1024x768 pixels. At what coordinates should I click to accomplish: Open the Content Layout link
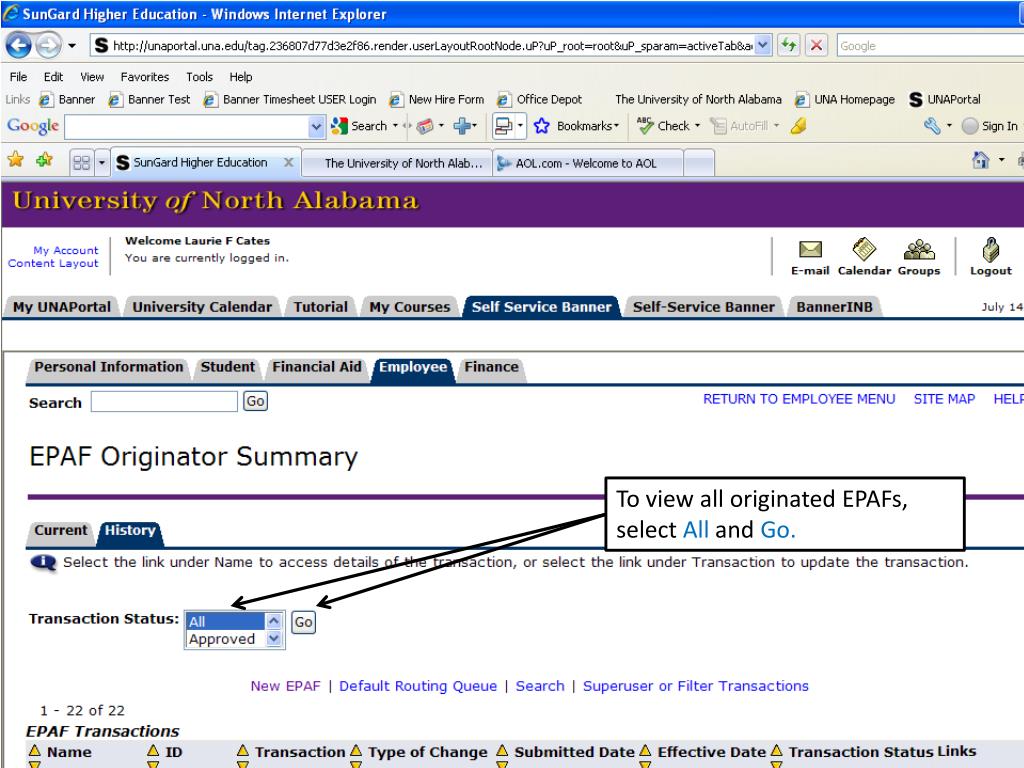click(53, 263)
